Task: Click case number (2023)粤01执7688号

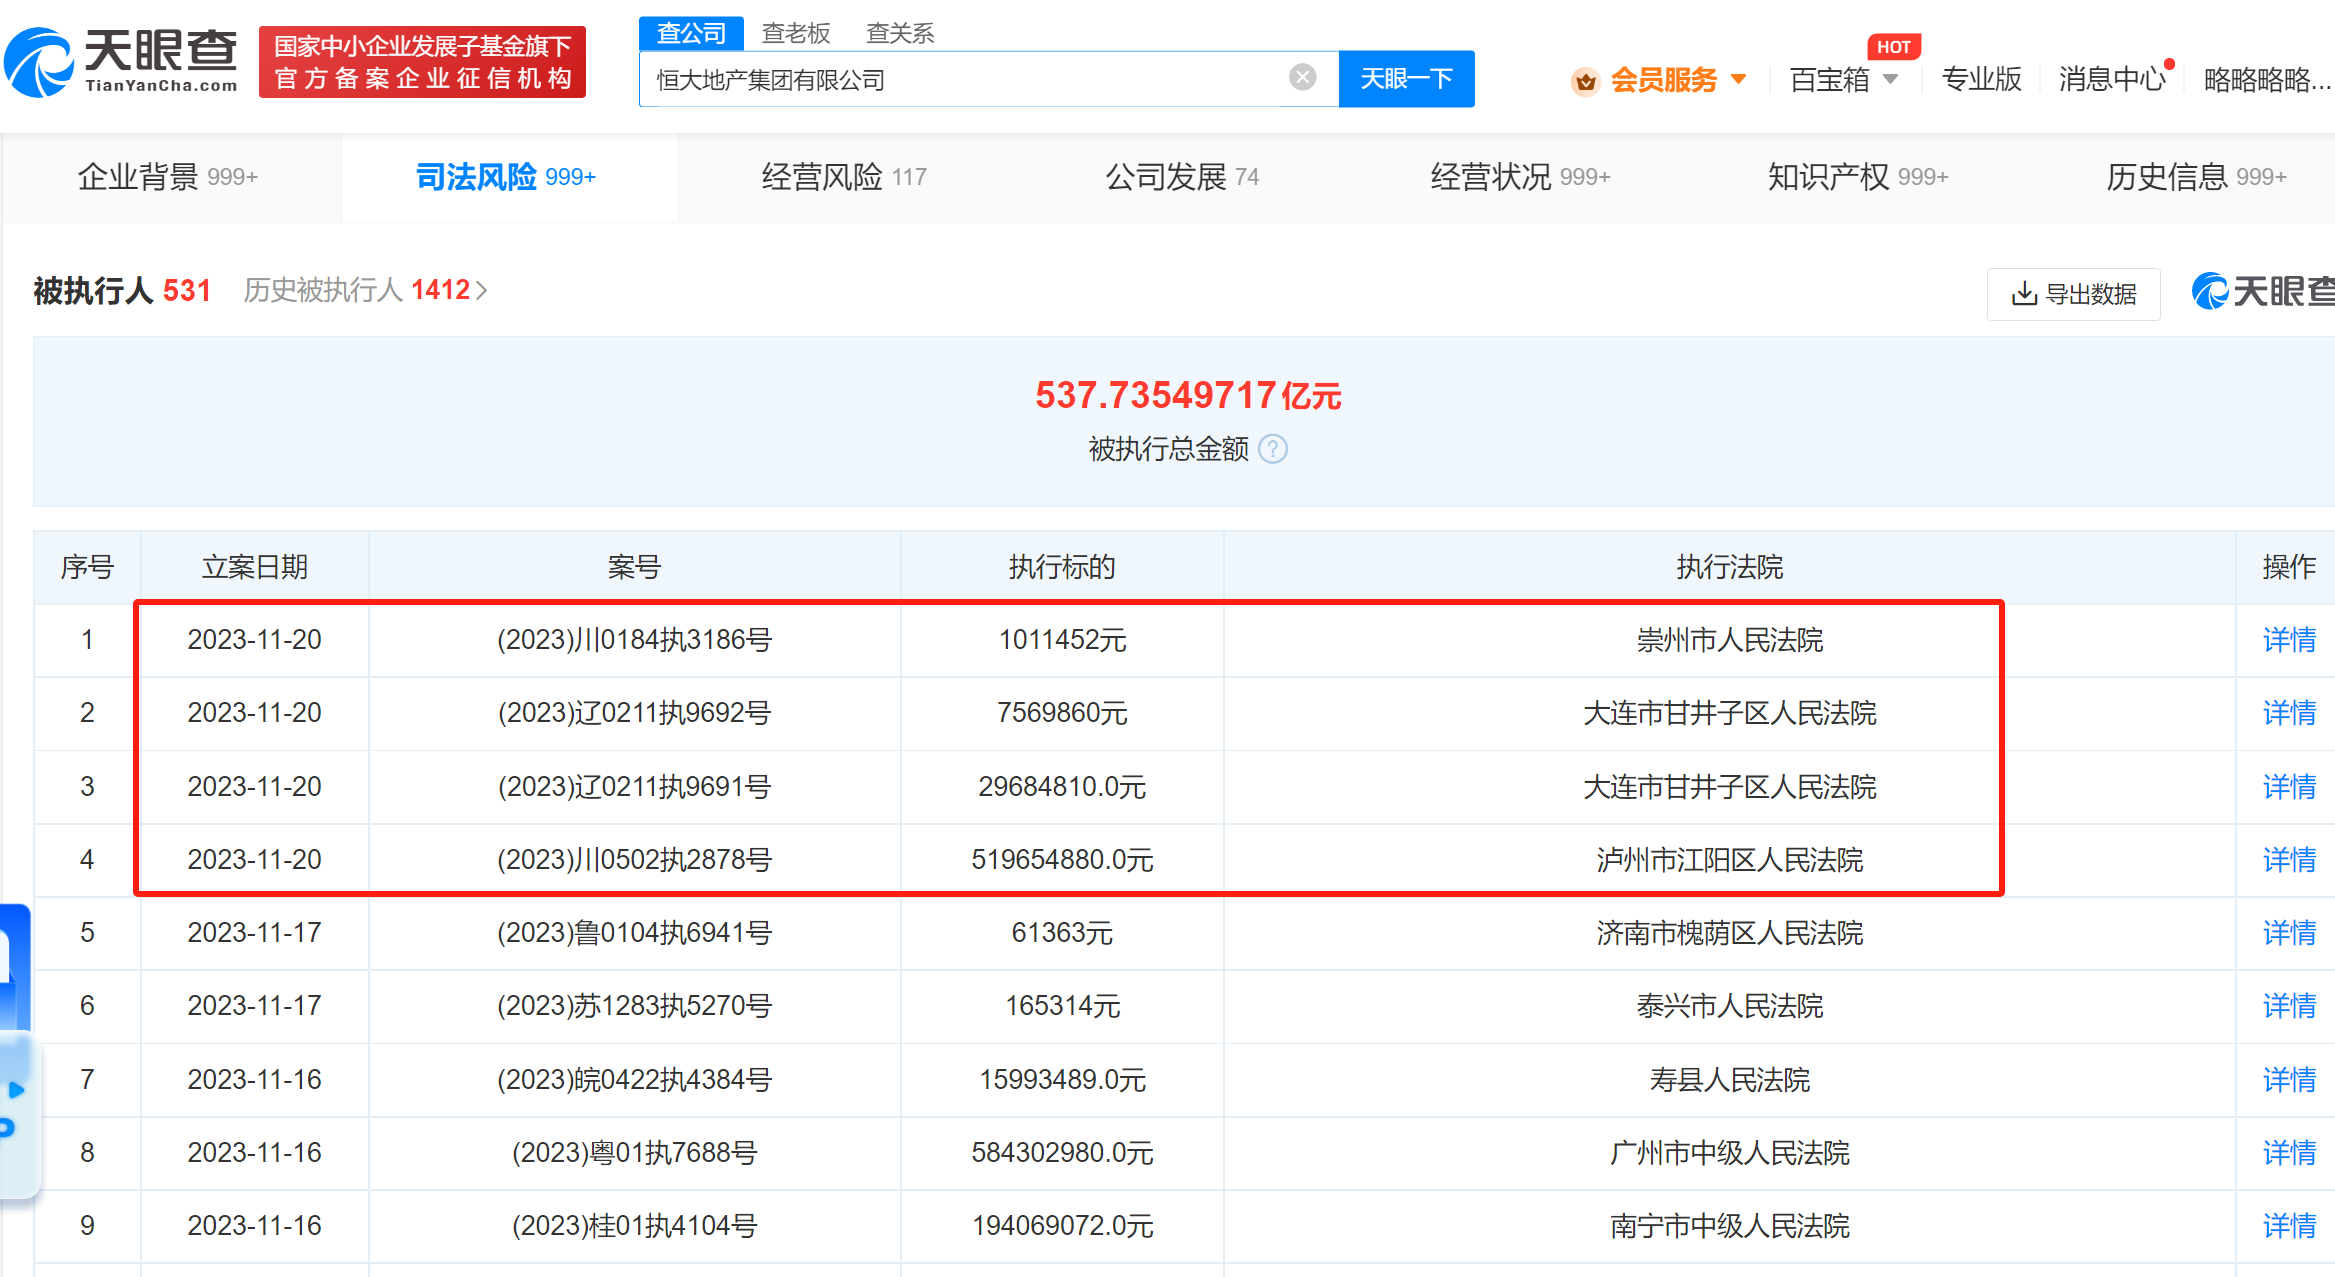Action: click(634, 1153)
